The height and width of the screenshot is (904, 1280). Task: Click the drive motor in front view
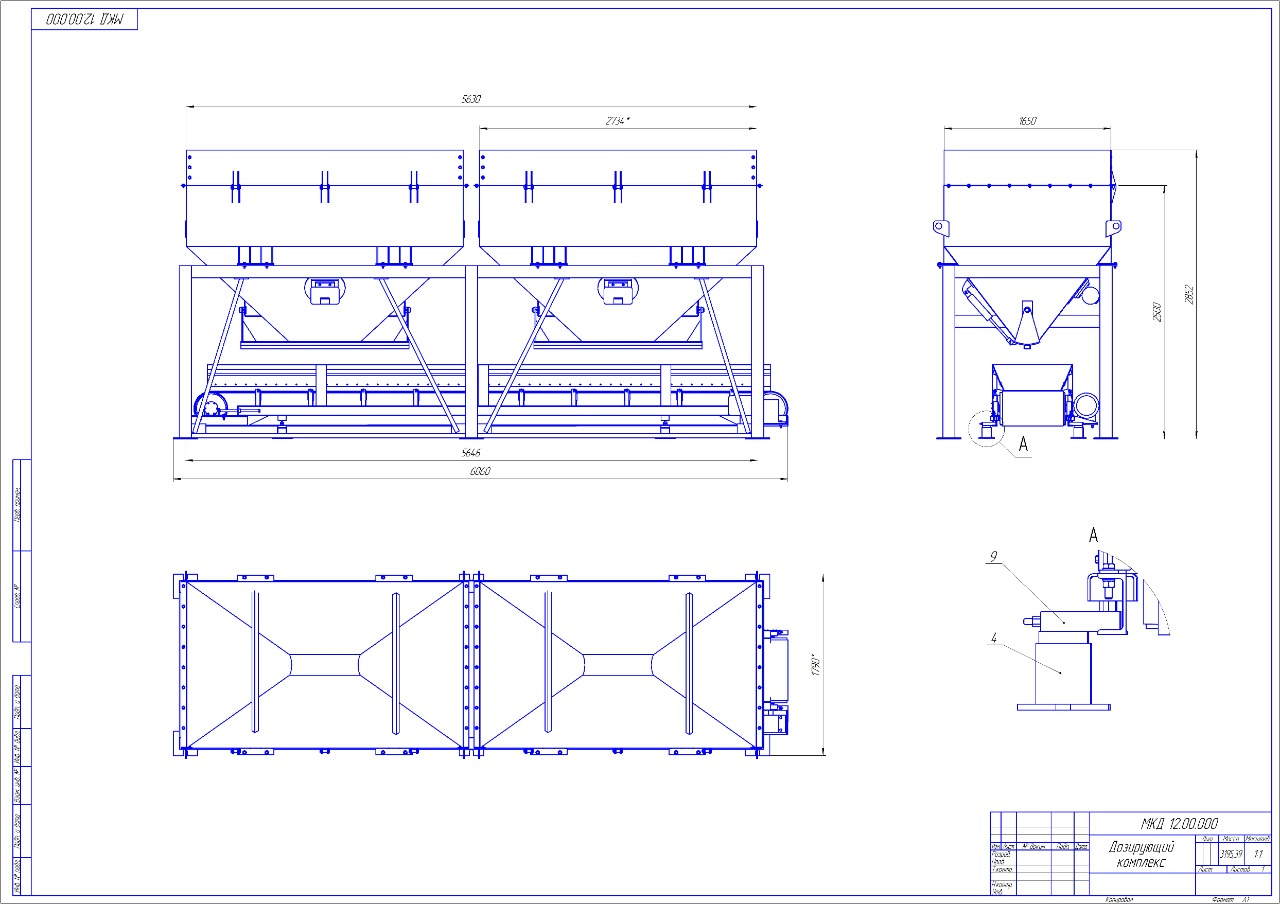click(x=211, y=407)
